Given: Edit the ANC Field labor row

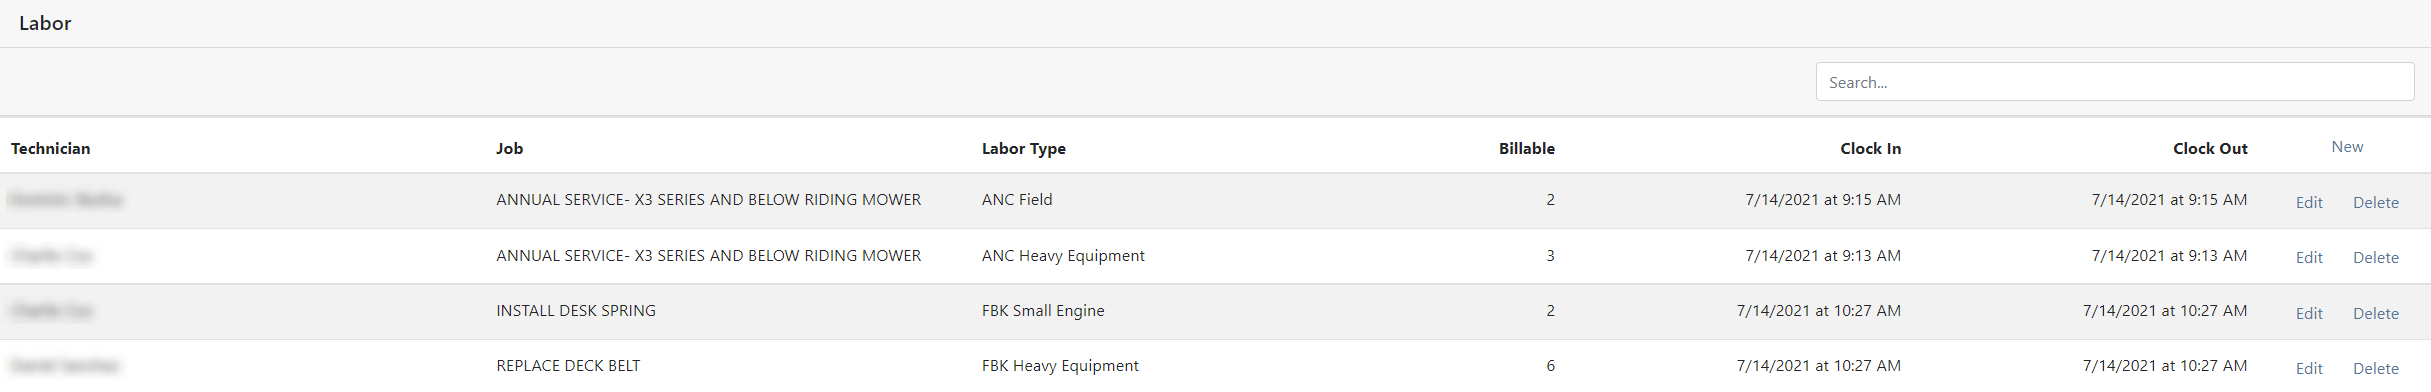Looking at the screenshot, I should 2309,202.
